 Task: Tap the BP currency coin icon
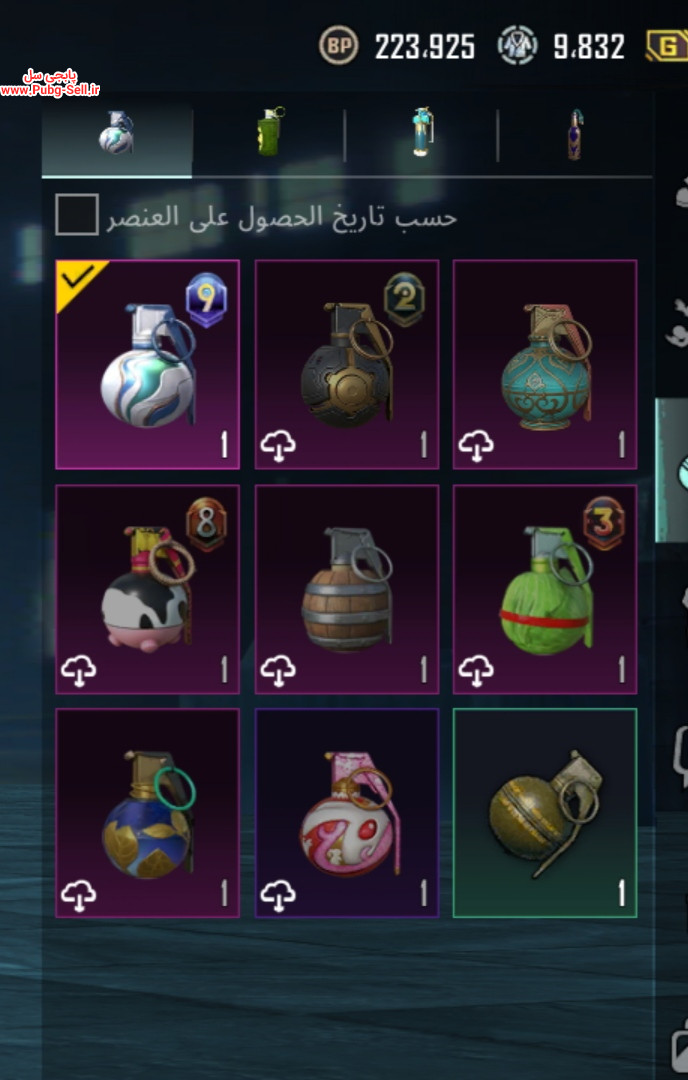[338, 45]
